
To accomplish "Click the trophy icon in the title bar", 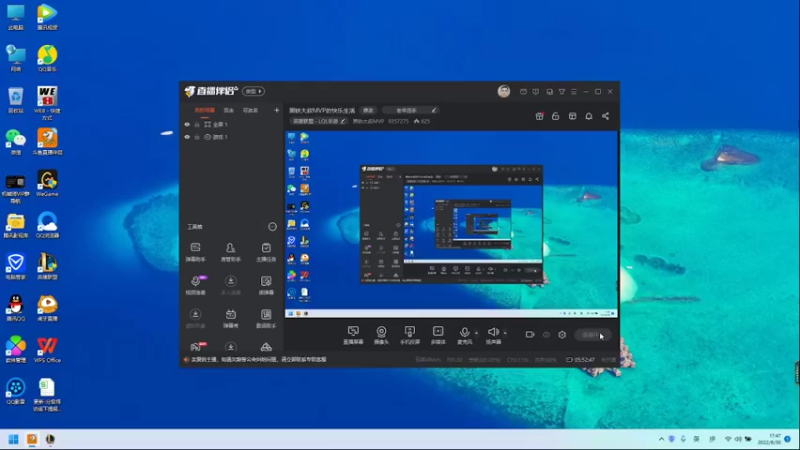I will tap(562, 92).
